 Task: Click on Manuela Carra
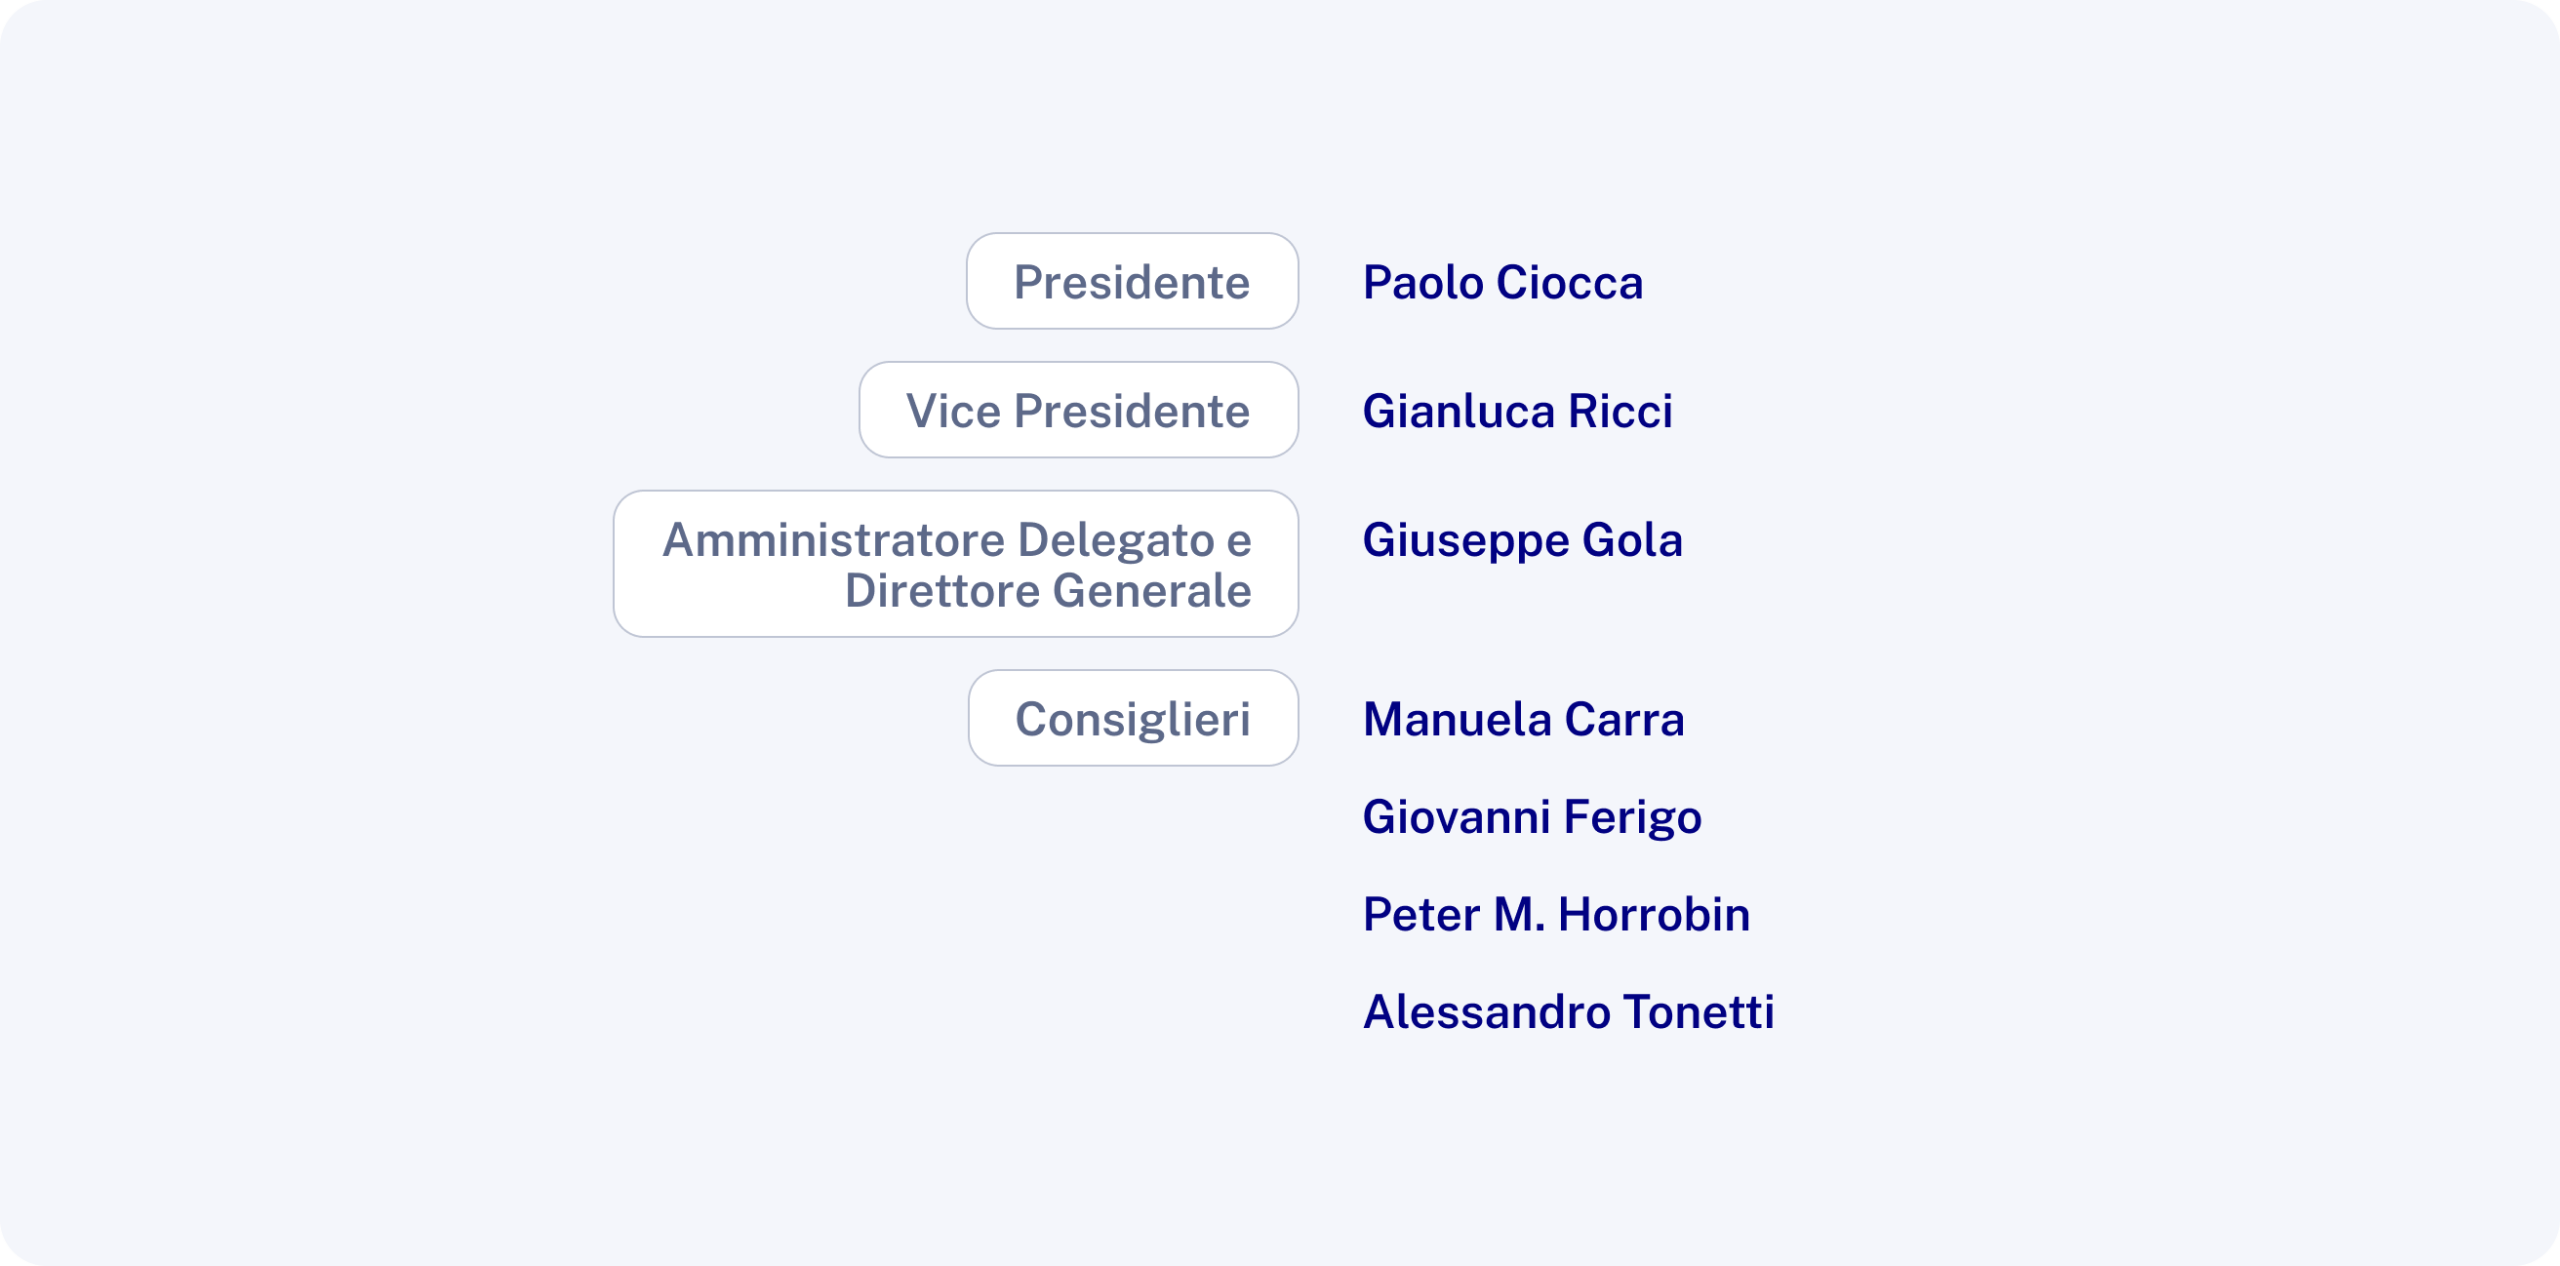(x=1523, y=719)
